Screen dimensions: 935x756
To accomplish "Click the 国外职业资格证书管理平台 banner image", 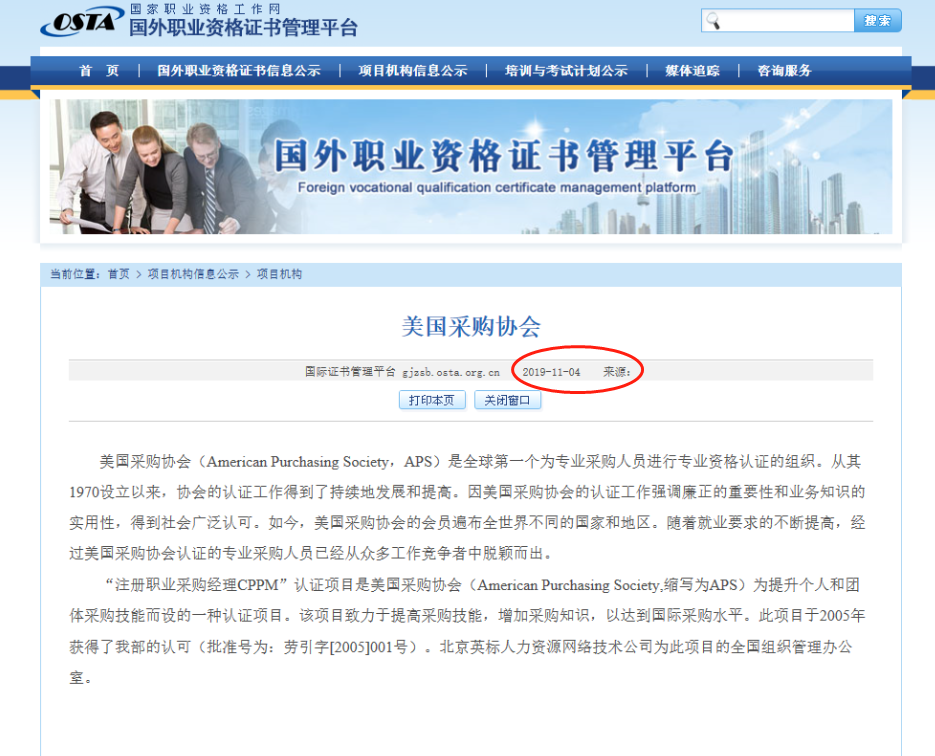I will [x=471, y=166].
